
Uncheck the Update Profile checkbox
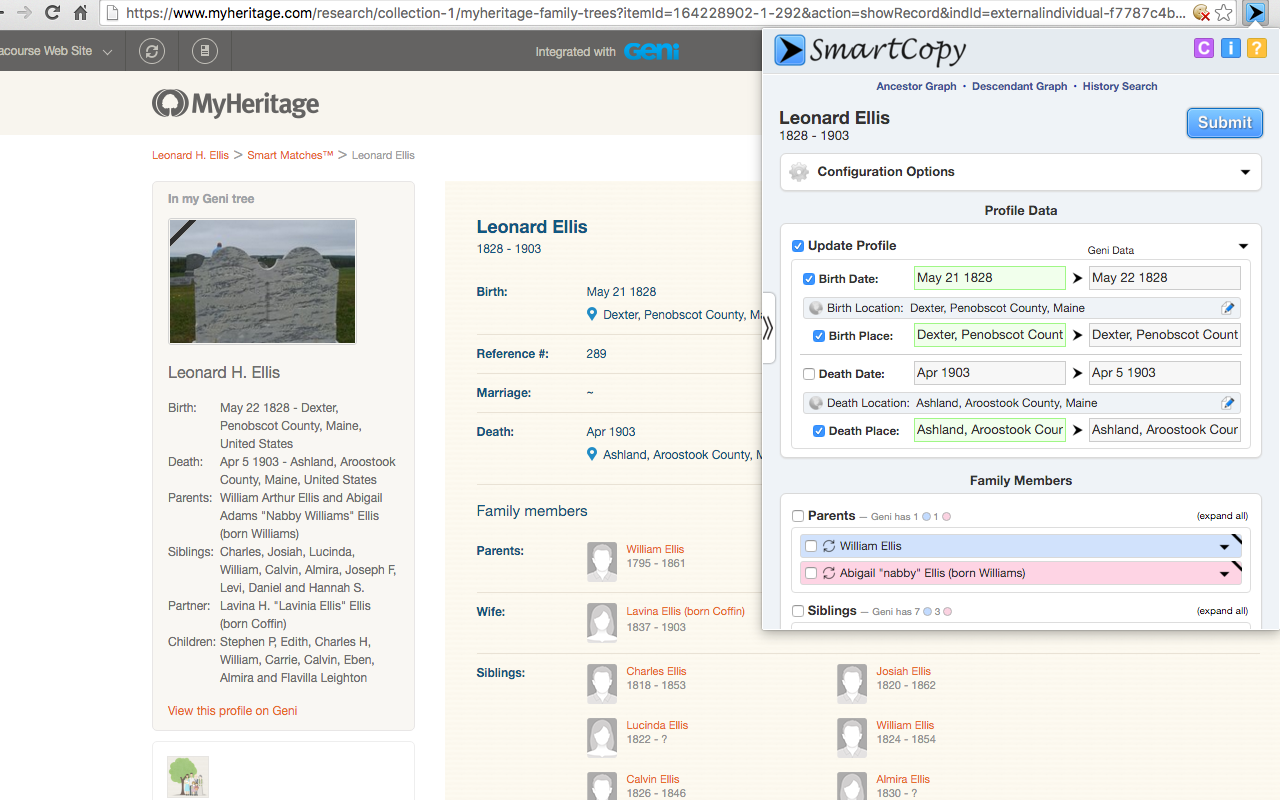pyautogui.click(x=798, y=245)
